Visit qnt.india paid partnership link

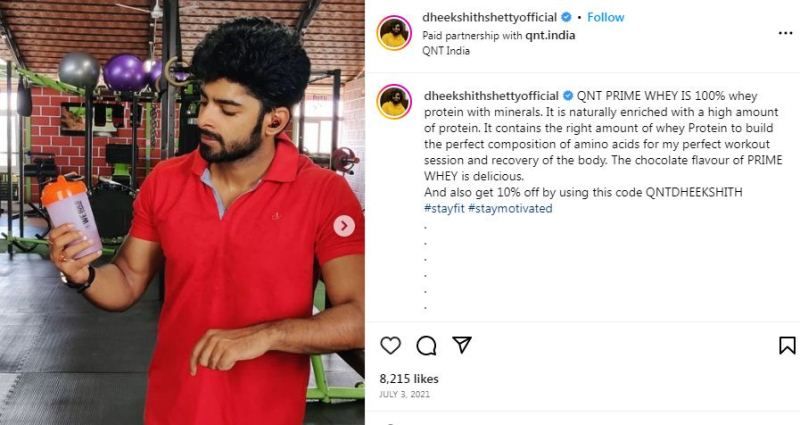pyautogui.click(x=550, y=35)
